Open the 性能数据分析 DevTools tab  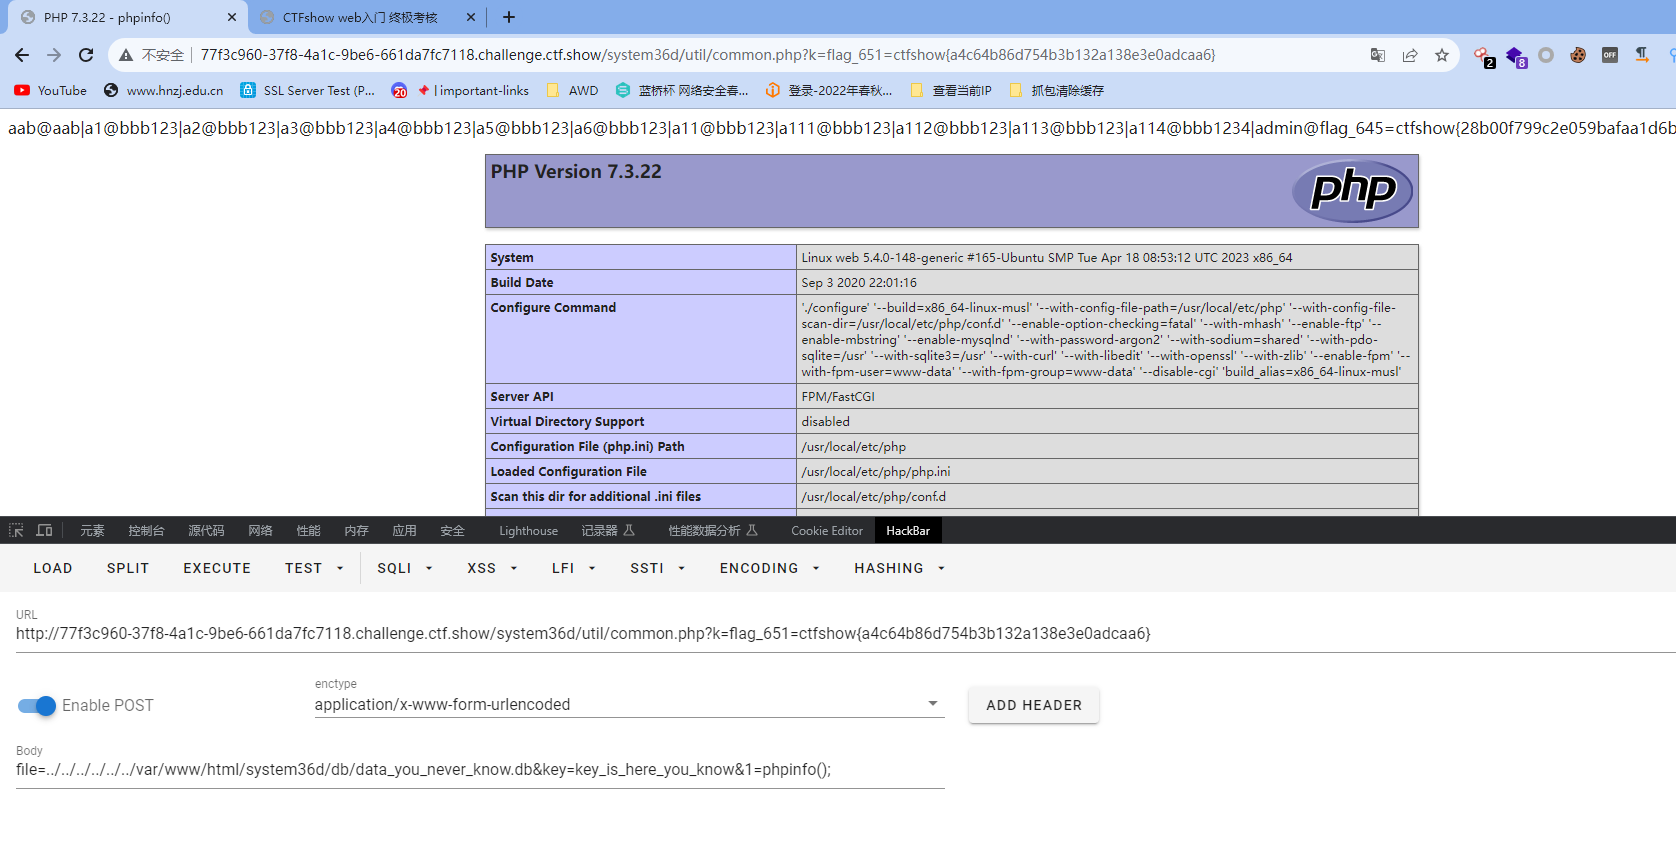(x=713, y=531)
